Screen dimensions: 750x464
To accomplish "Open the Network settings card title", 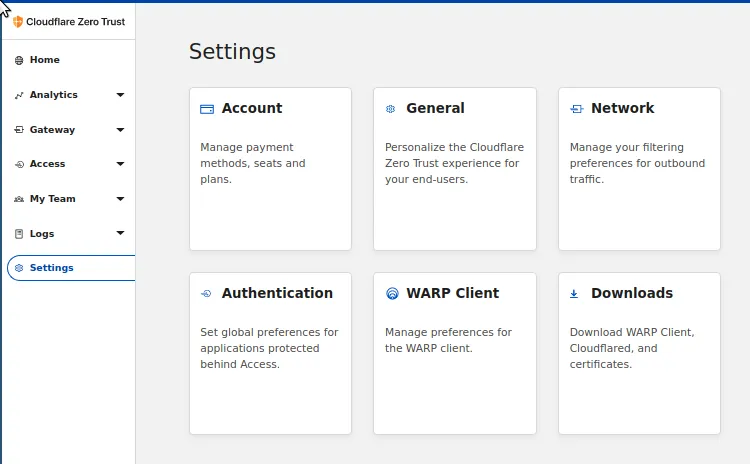I will tap(622, 108).
